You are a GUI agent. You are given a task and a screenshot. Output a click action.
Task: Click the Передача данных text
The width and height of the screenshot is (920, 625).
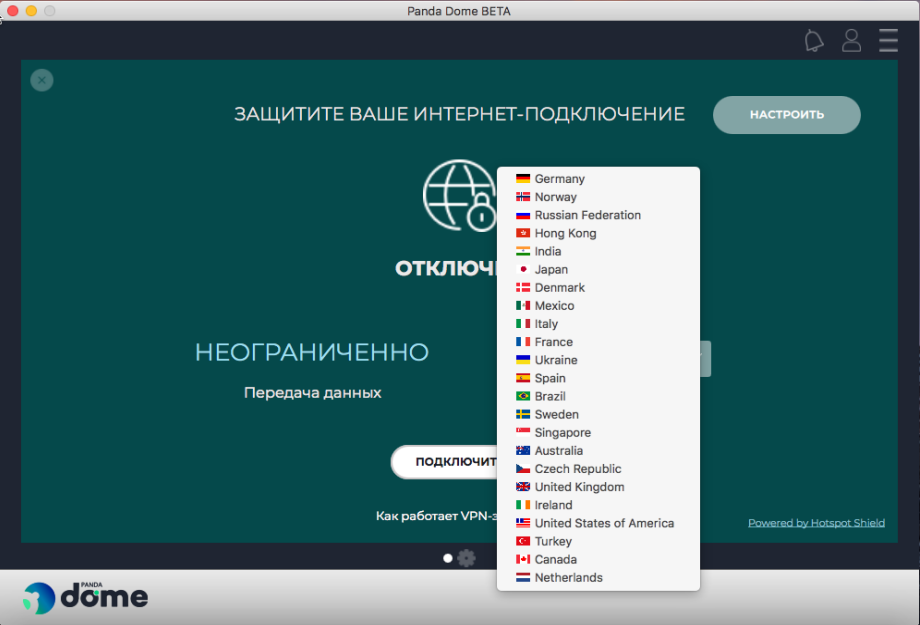(312, 393)
